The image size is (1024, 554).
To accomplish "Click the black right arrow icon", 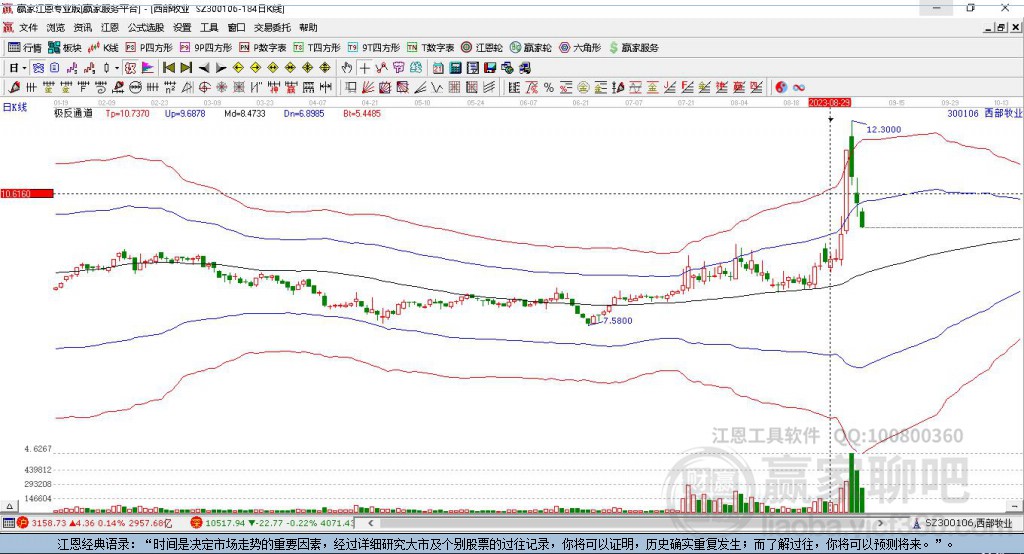I will (x=221, y=68).
